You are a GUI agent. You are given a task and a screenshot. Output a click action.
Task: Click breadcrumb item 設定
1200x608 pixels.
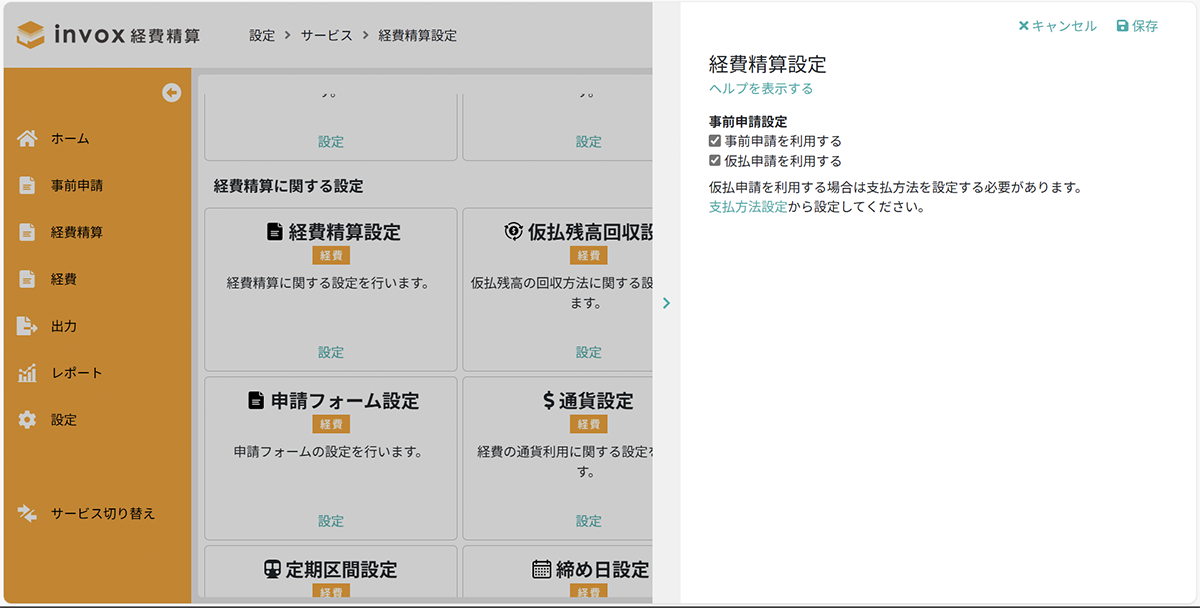click(x=262, y=35)
